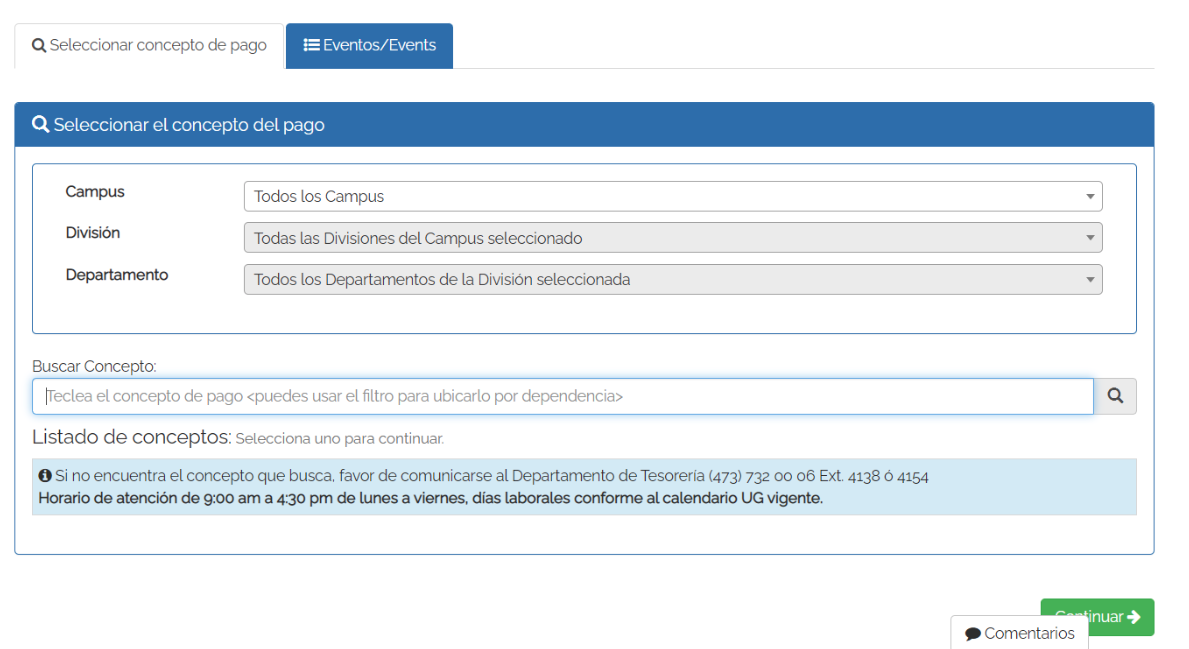Click the Horario de atención notice text
The image size is (1189, 649).
click(431, 498)
